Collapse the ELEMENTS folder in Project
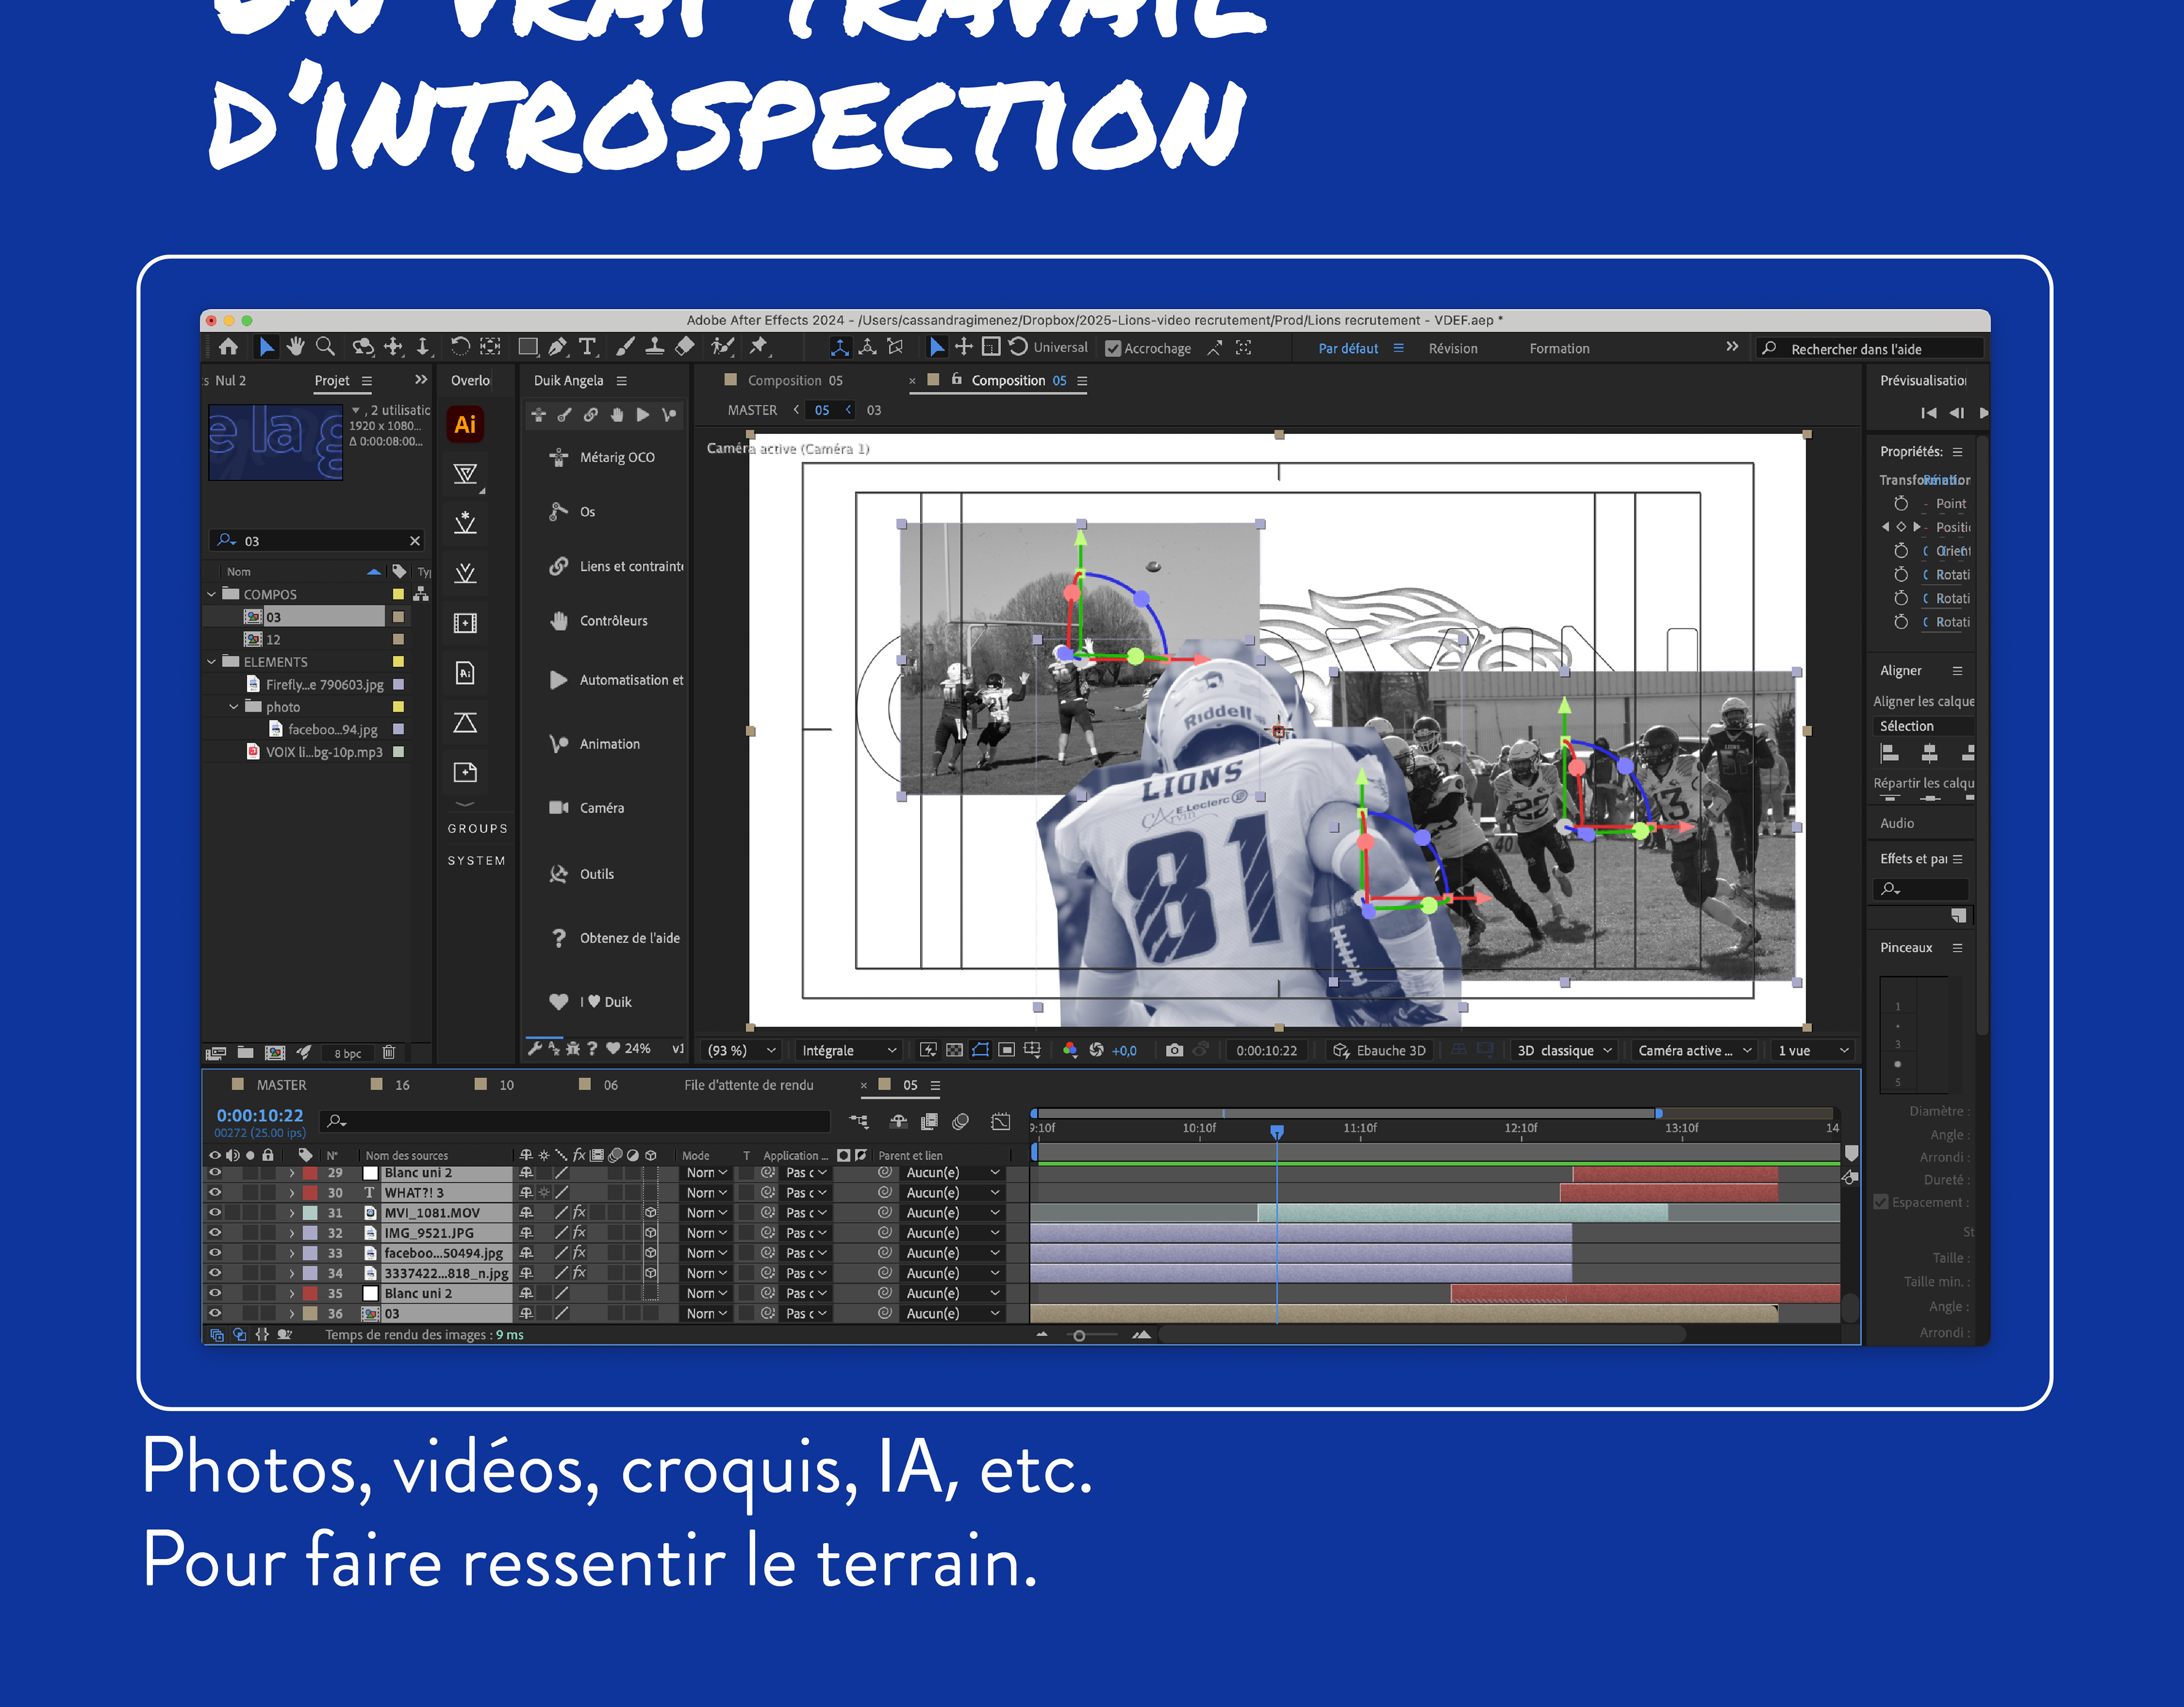The image size is (2184, 1707). (x=212, y=662)
